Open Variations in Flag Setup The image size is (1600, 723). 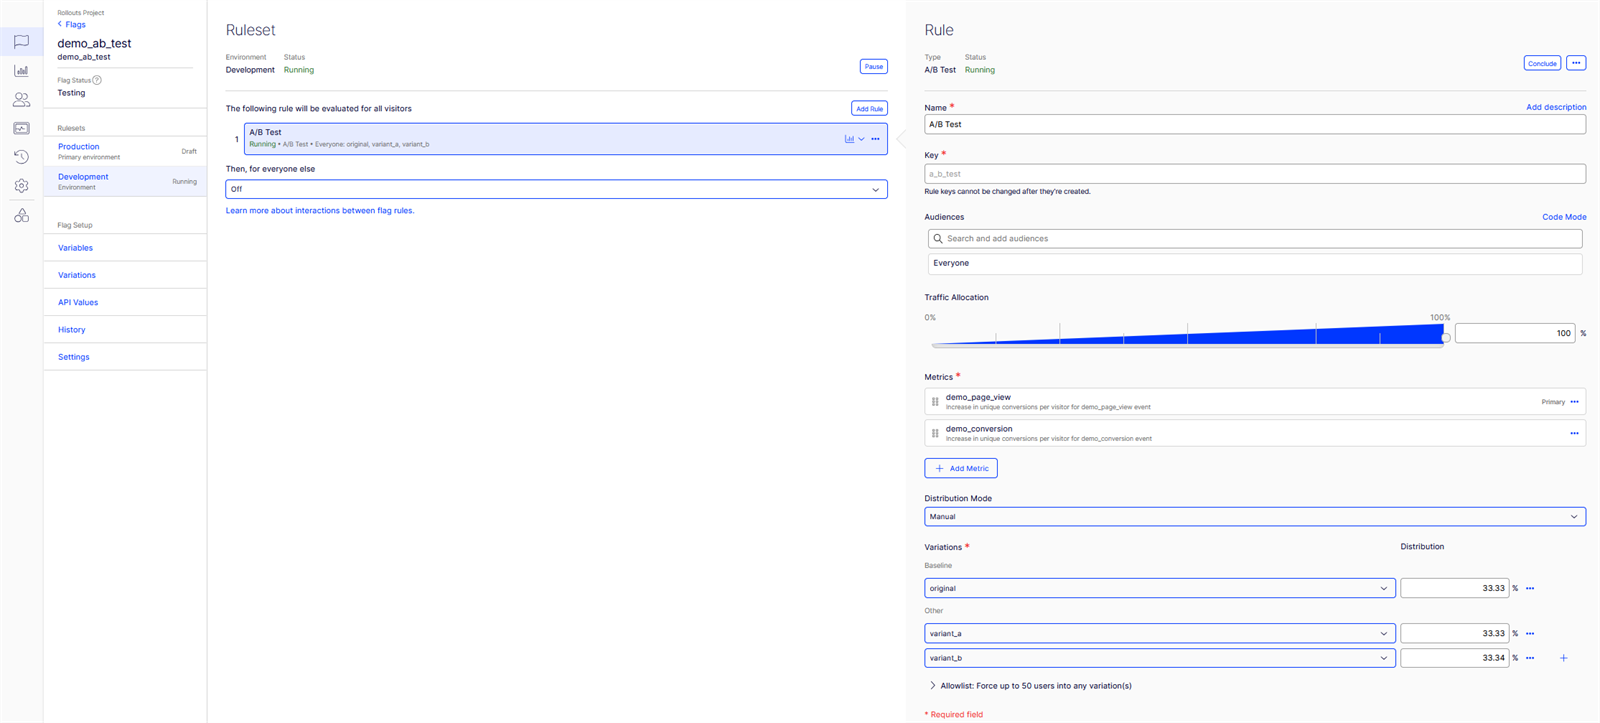tap(77, 275)
